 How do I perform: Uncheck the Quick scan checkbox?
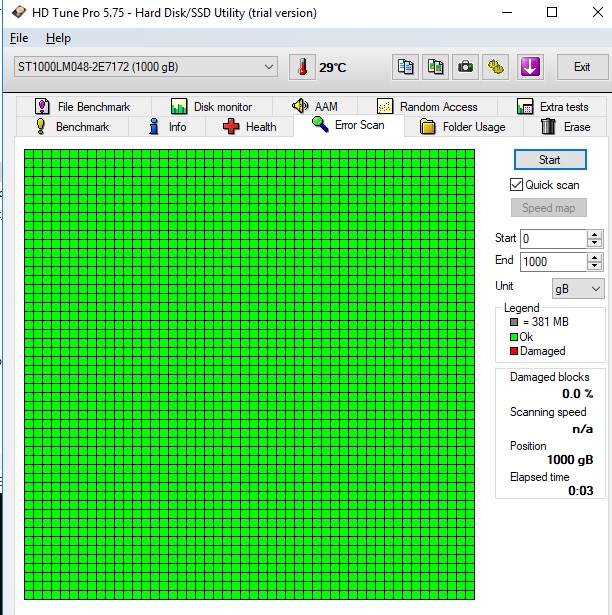tap(517, 185)
